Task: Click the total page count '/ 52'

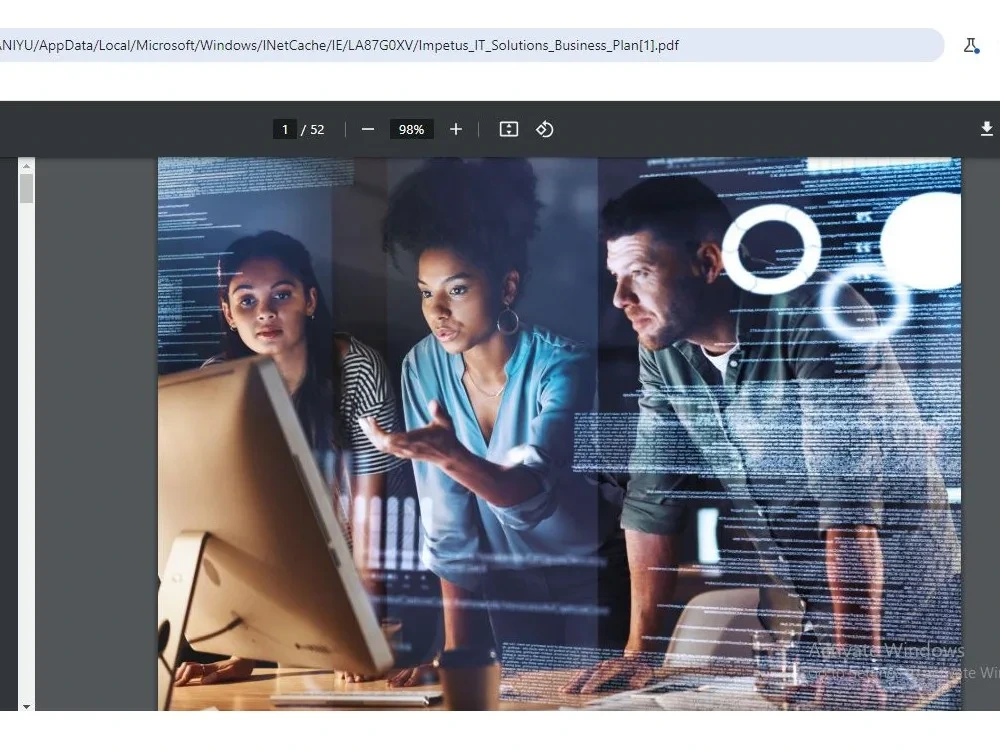Action: pyautogui.click(x=312, y=129)
